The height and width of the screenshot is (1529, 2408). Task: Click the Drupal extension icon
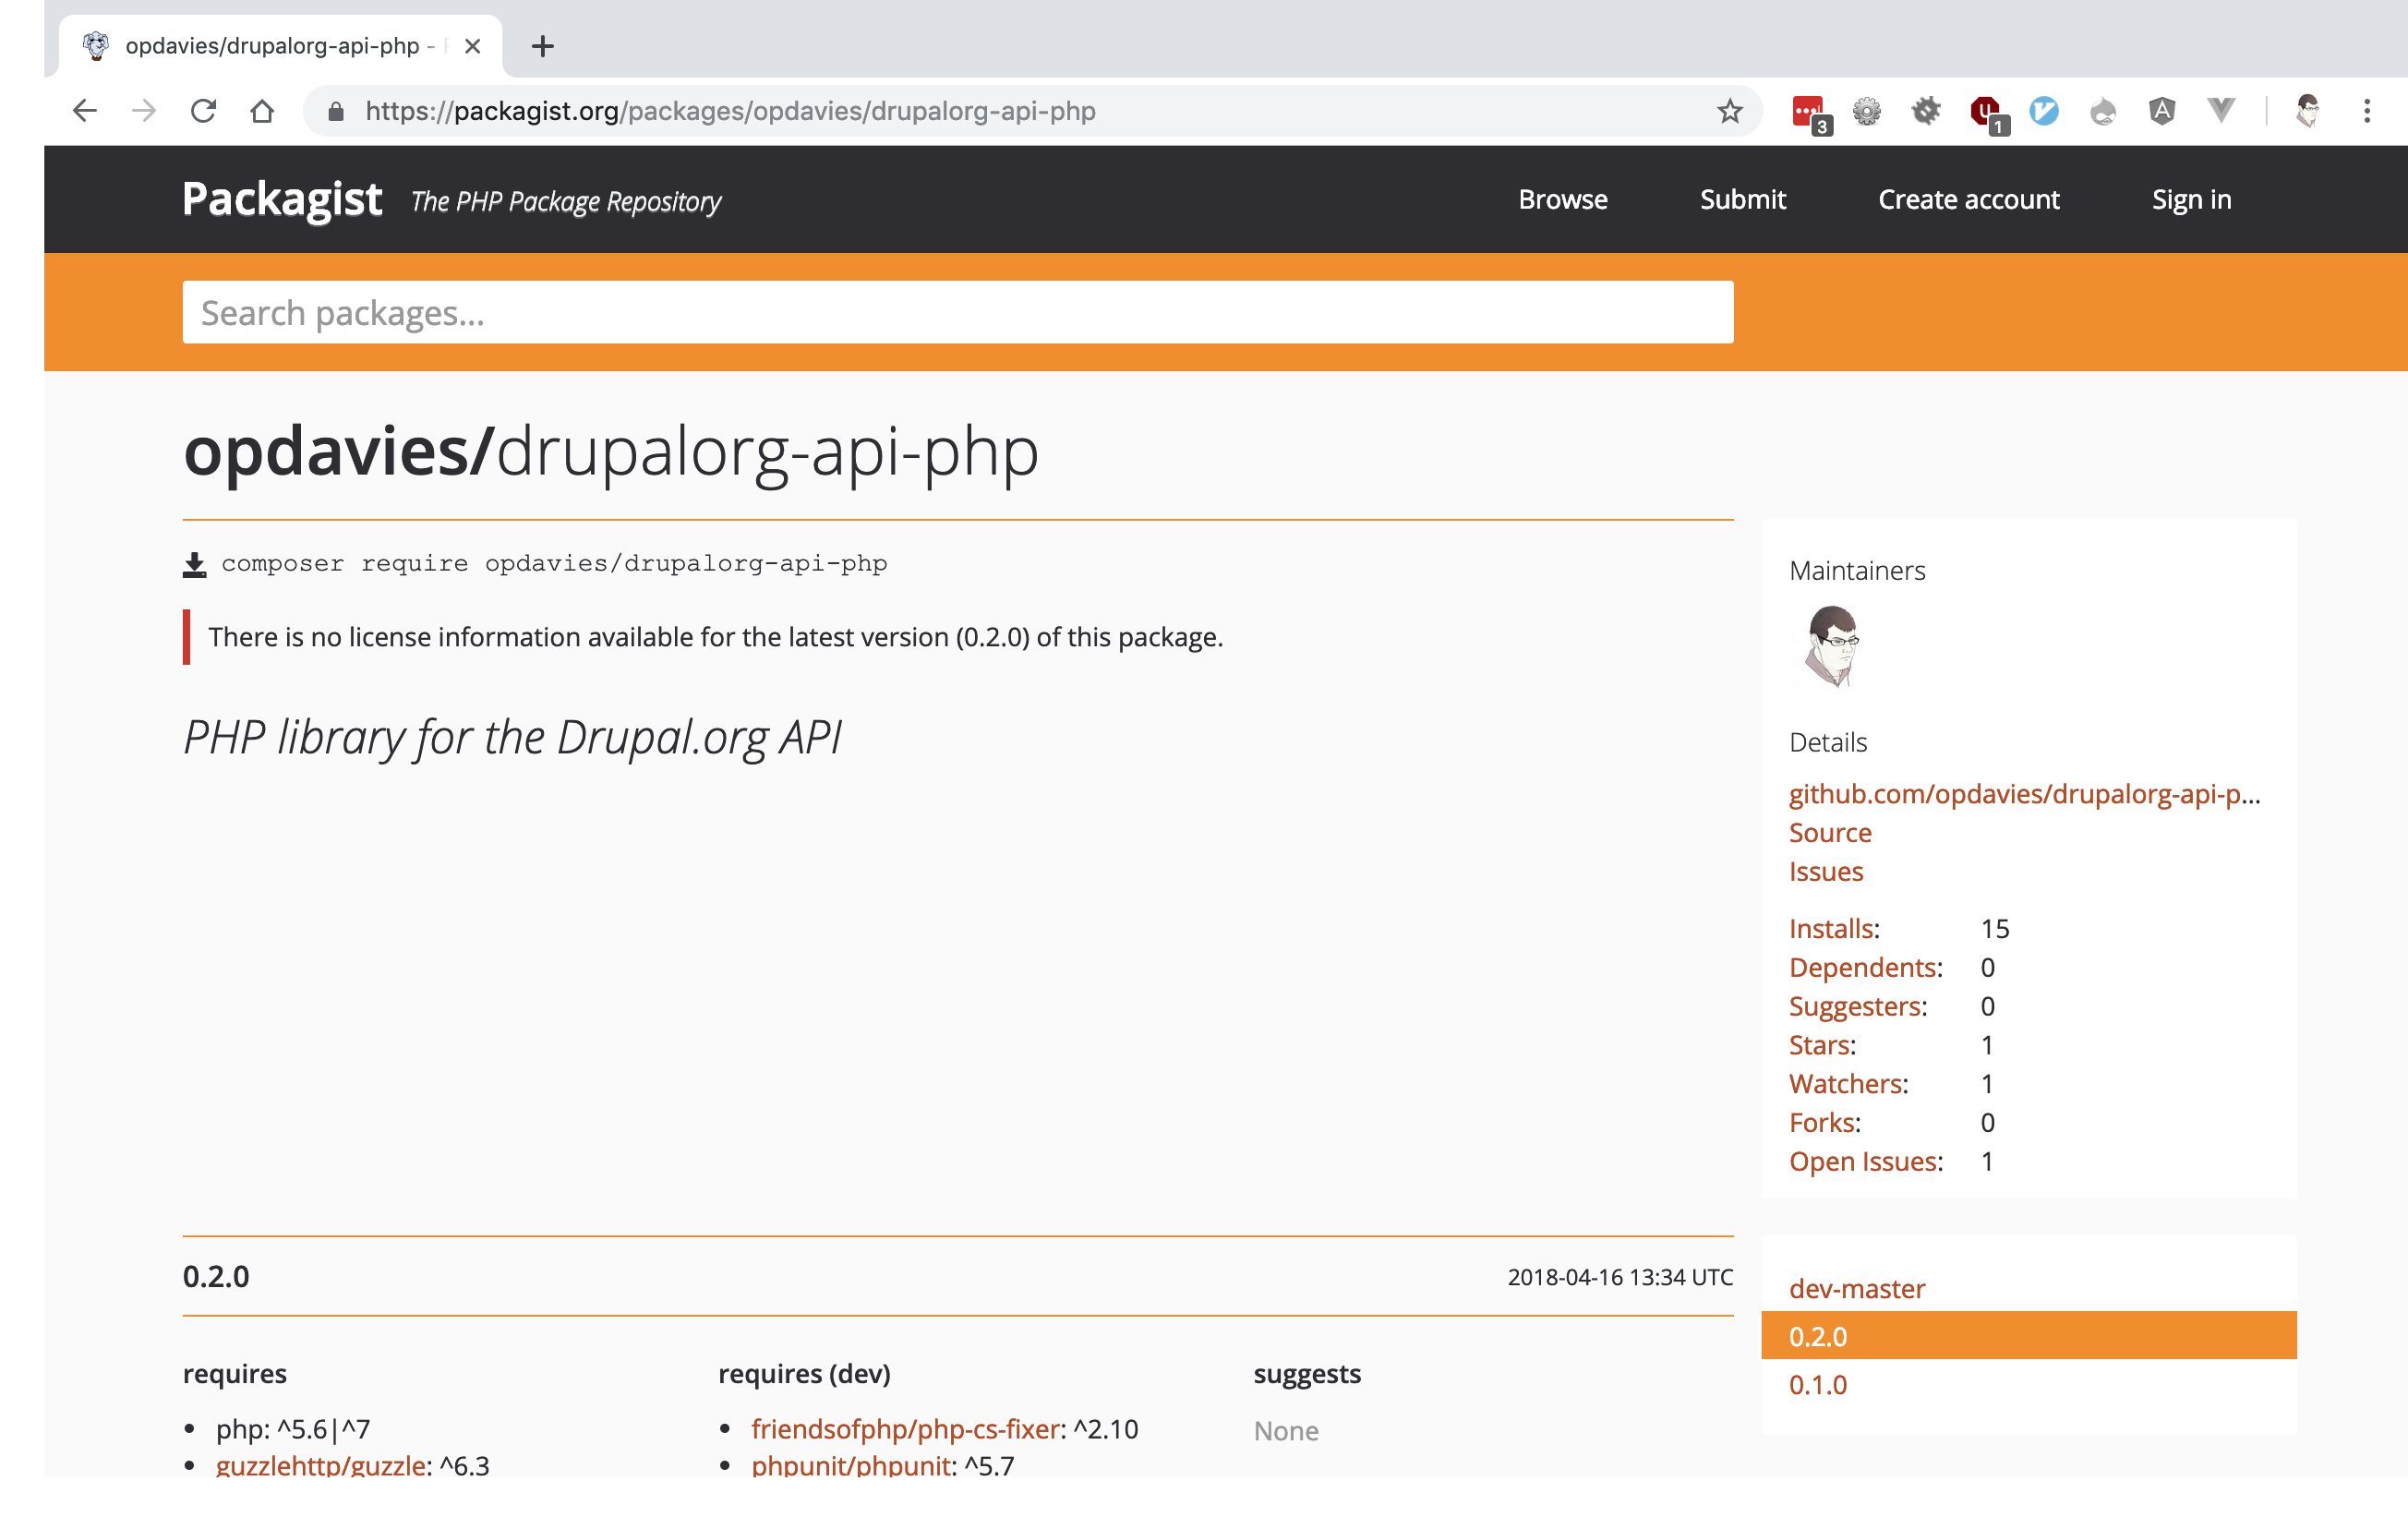(x=2103, y=111)
